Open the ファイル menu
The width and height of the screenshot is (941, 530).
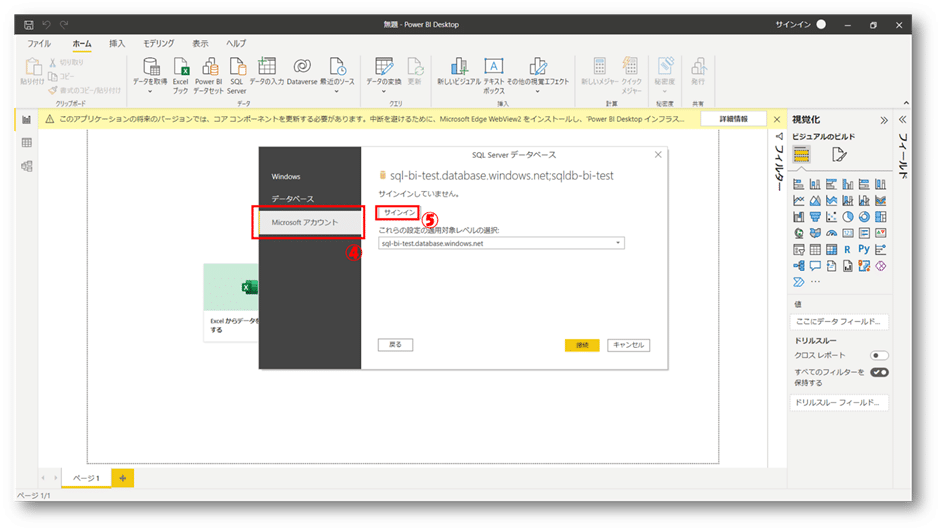pyautogui.click(x=39, y=43)
